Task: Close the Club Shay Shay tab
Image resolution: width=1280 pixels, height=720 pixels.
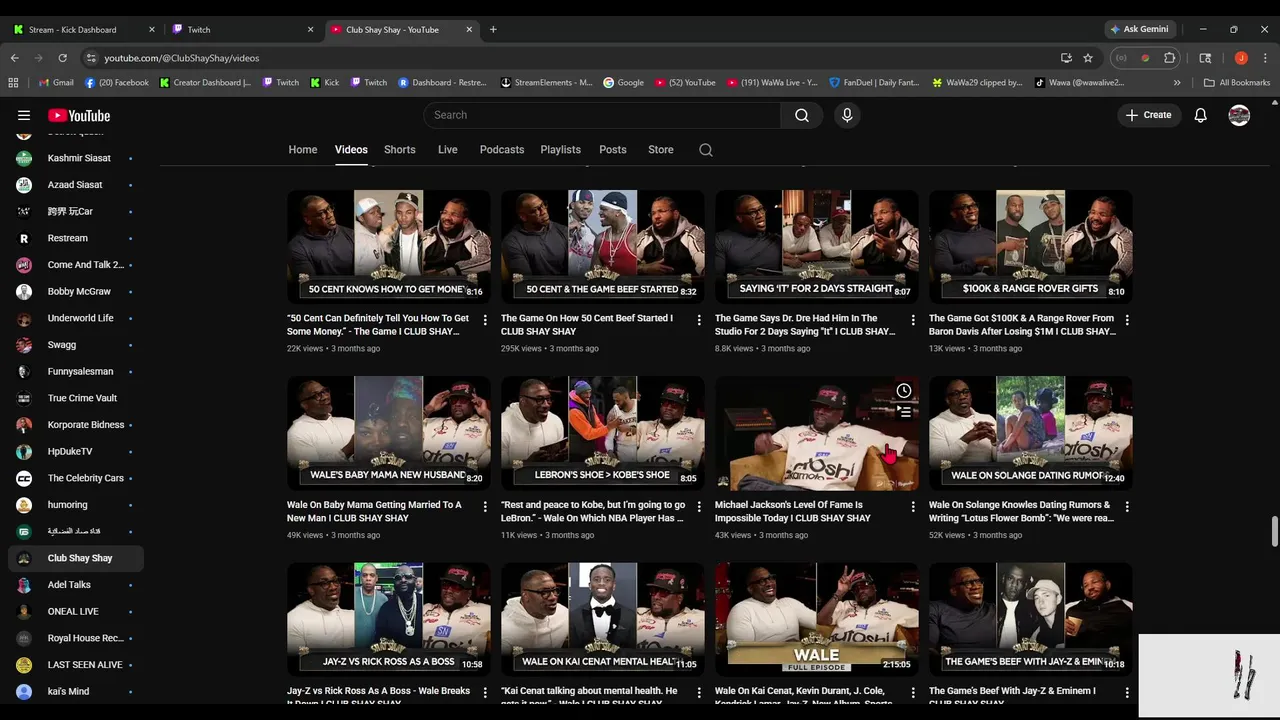Action: (x=470, y=29)
